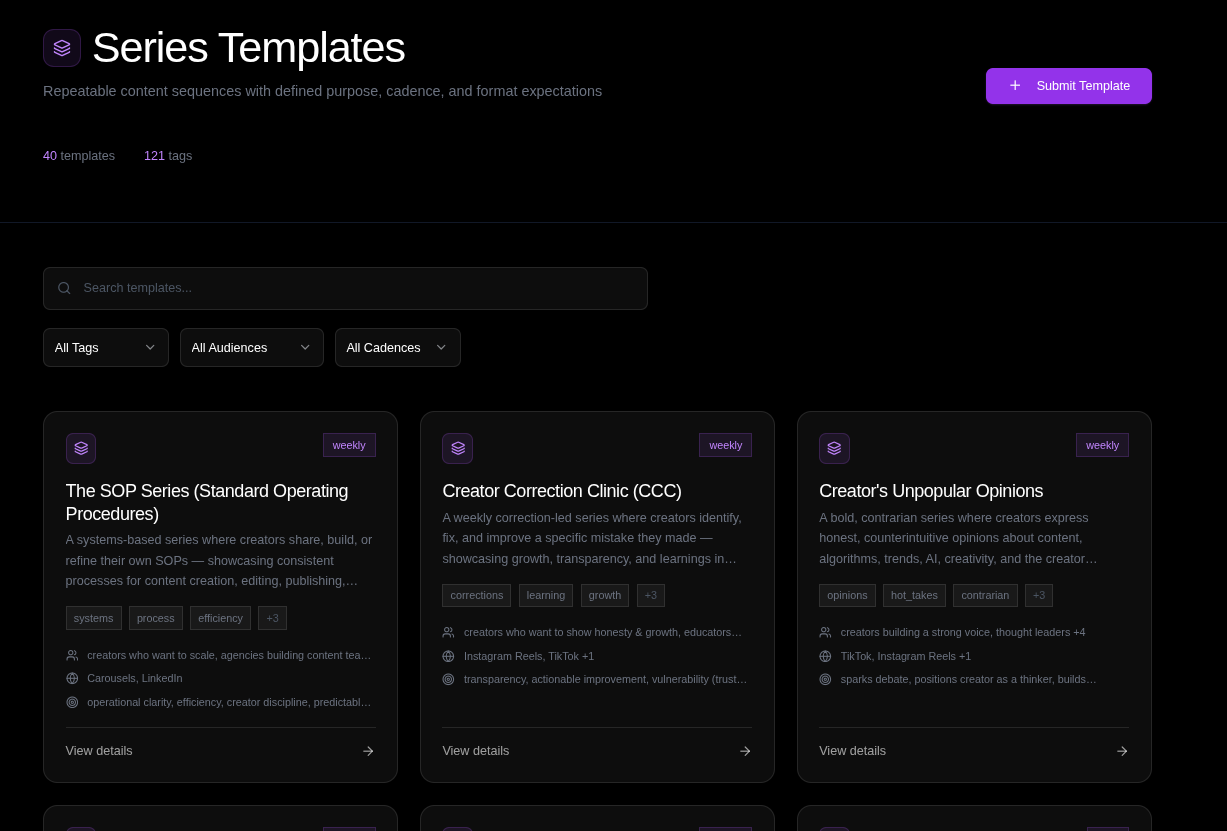Click the Series Templates page heading
The image size is (1227, 831).
(248, 48)
